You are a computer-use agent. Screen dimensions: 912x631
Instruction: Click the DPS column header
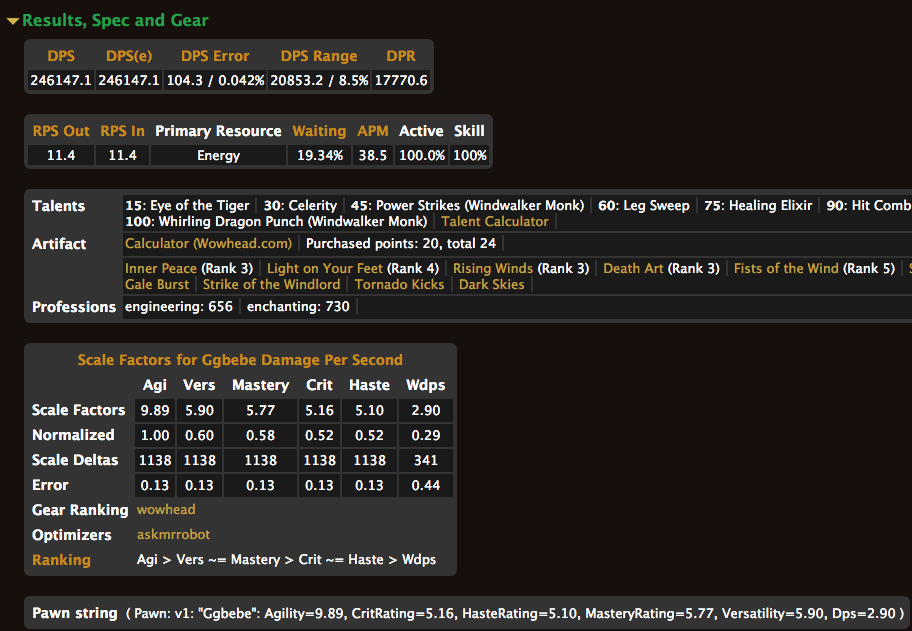(61, 56)
